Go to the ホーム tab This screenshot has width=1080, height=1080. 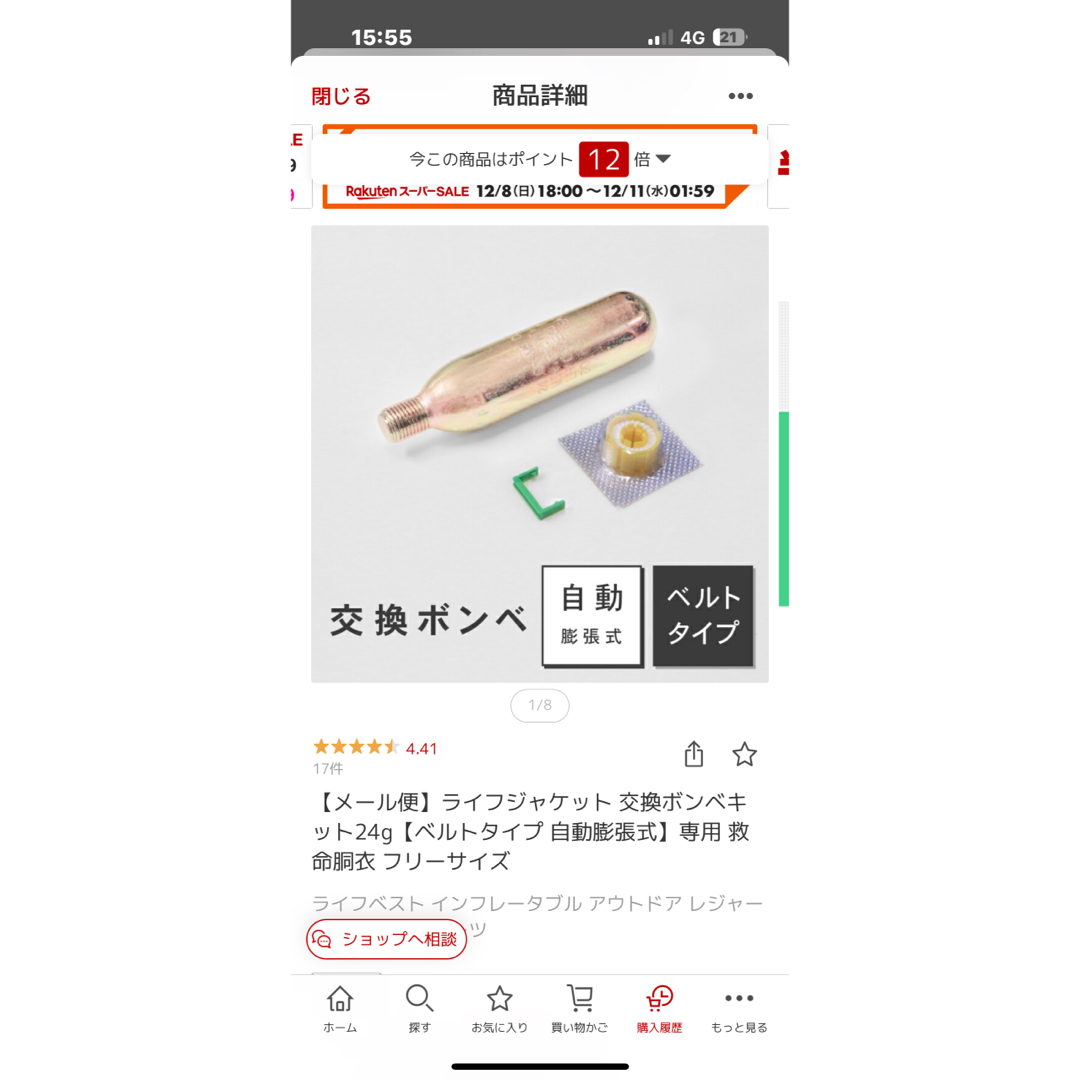pos(340,1009)
